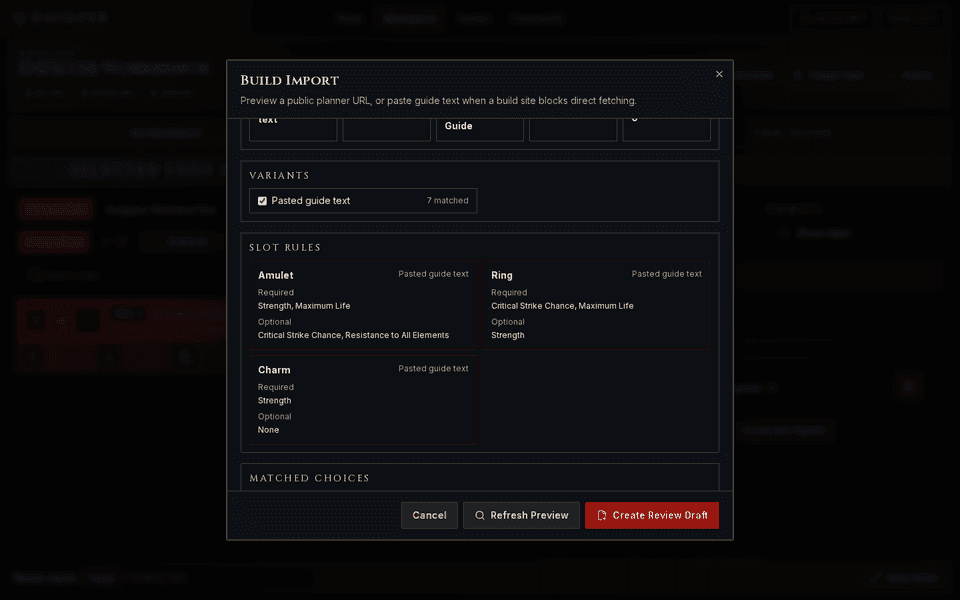Select the Charm slot rule card heading

coord(274,370)
